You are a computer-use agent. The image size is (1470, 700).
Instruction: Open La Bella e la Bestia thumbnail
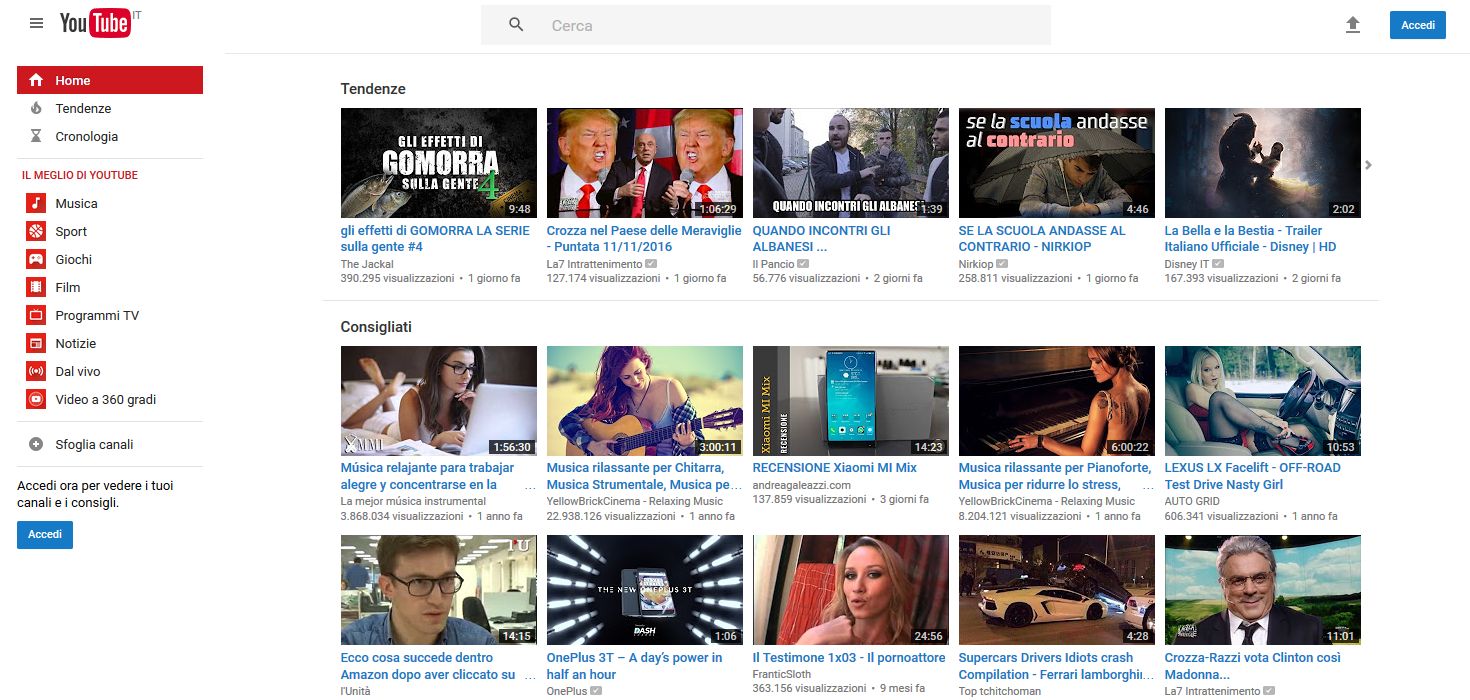coord(1263,163)
